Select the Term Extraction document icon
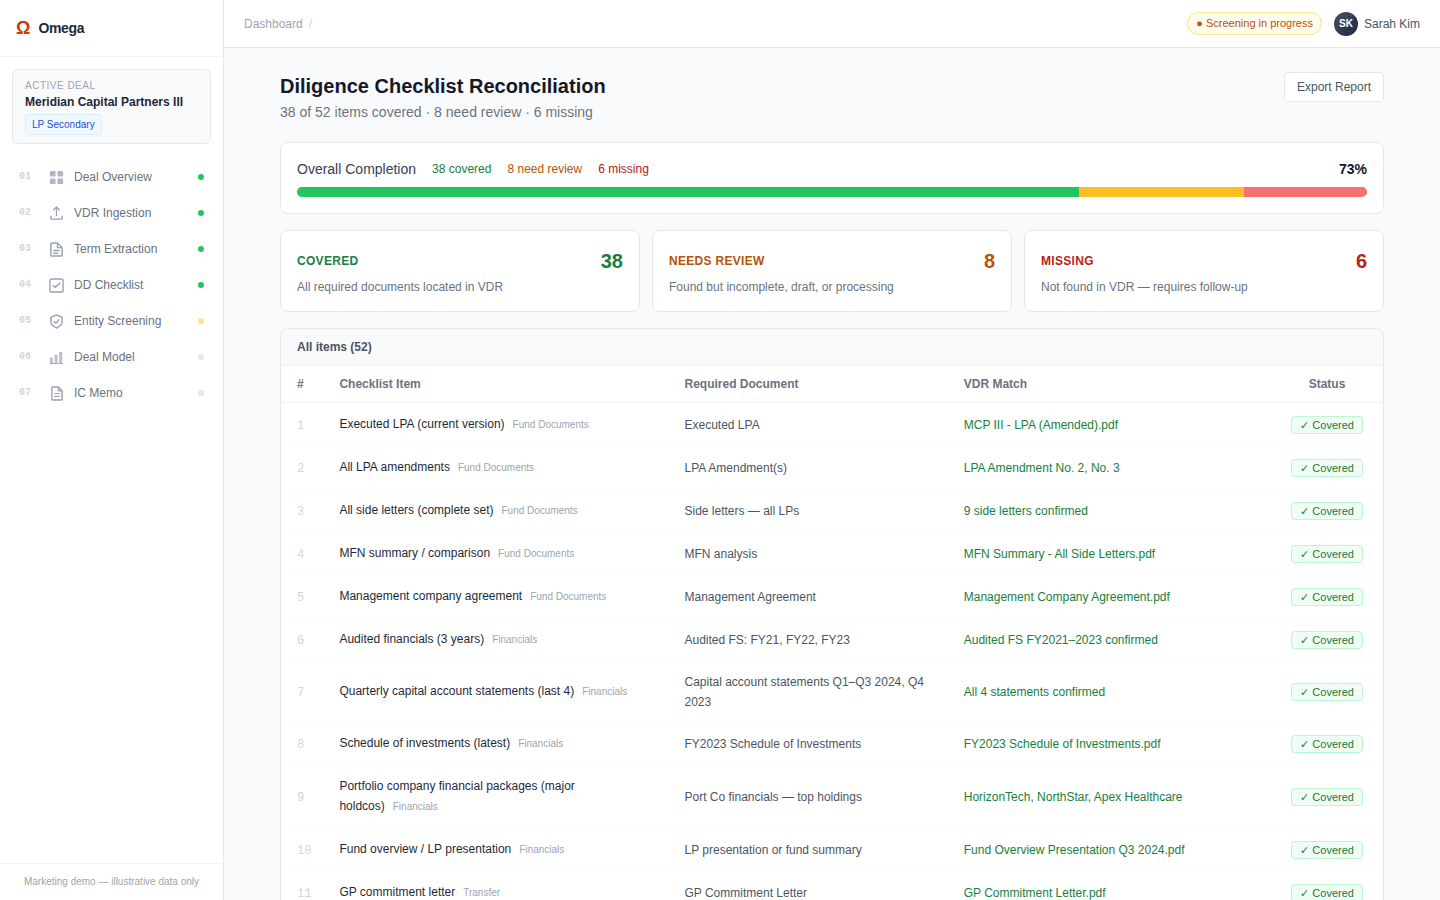Image resolution: width=1440 pixels, height=900 pixels. pyautogui.click(x=57, y=249)
